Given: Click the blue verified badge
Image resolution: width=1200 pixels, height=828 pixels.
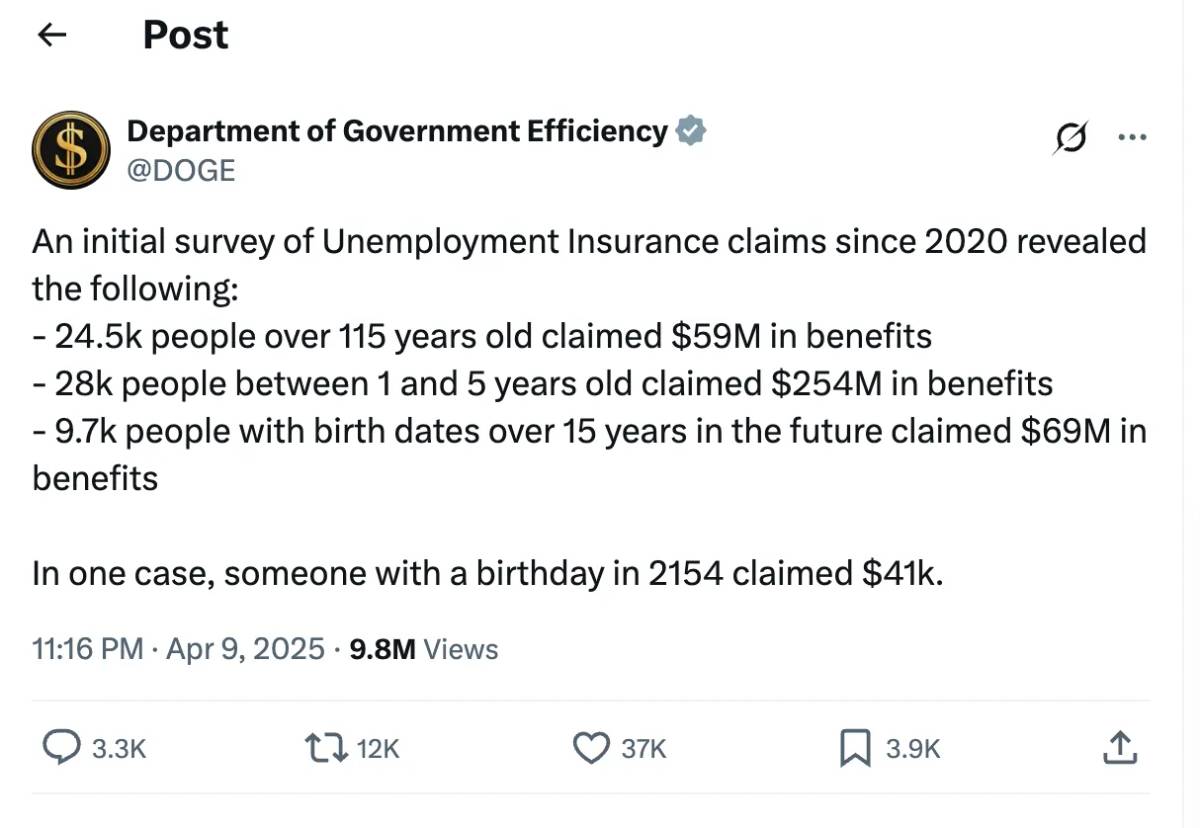Looking at the screenshot, I should (x=691, y=131).
